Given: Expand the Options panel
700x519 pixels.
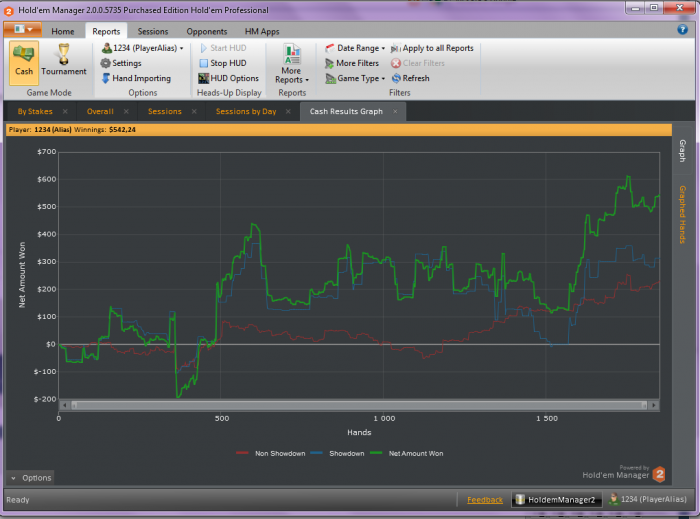Looking at the screenshot, I should (x=30, y=478).
